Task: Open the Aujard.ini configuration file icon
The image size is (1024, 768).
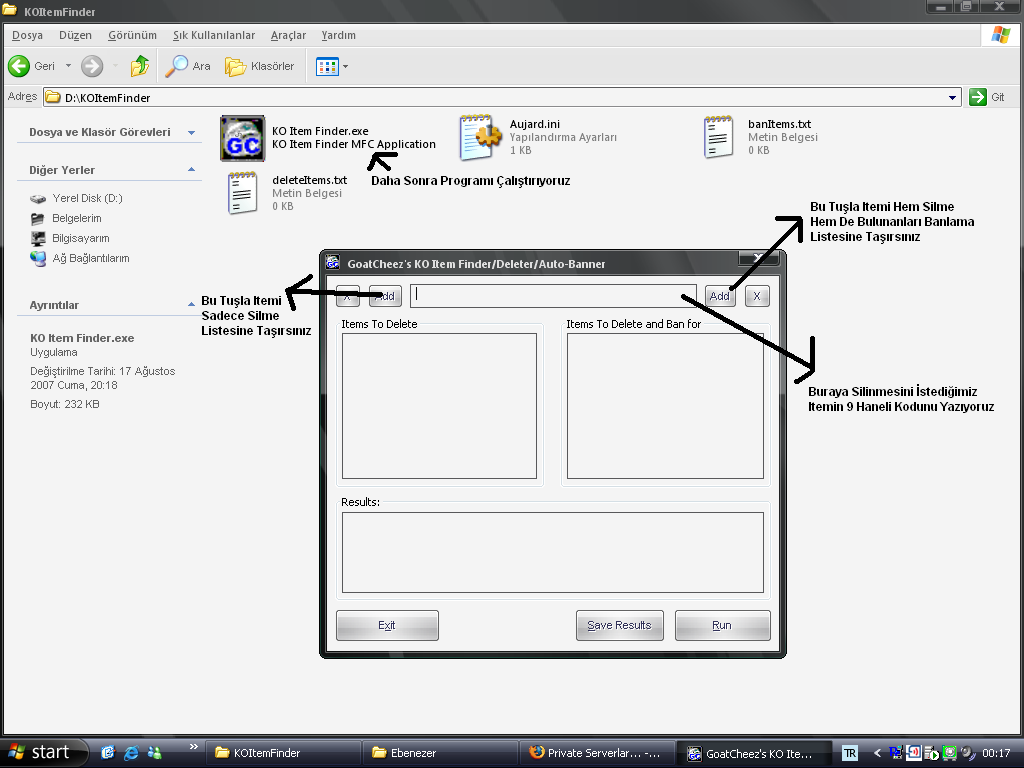Action: click(x=481, y=137)
